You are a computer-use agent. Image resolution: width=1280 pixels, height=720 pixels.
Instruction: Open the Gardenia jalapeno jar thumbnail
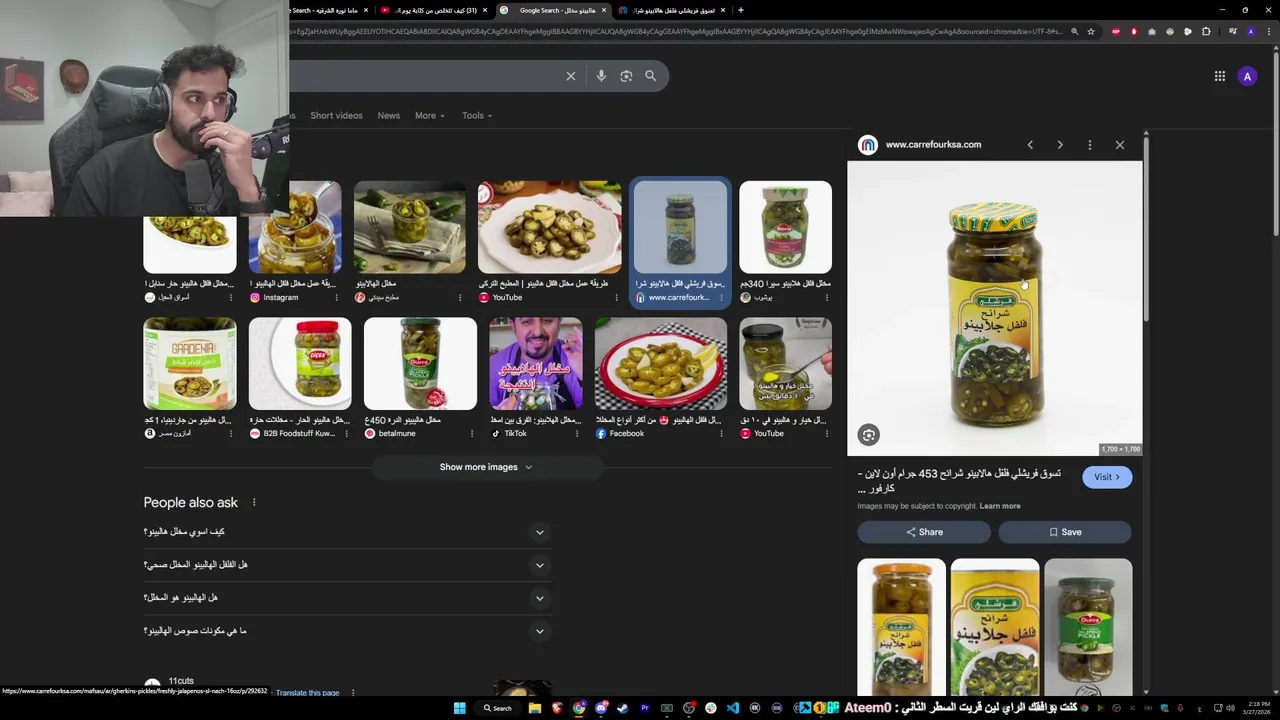190,364
